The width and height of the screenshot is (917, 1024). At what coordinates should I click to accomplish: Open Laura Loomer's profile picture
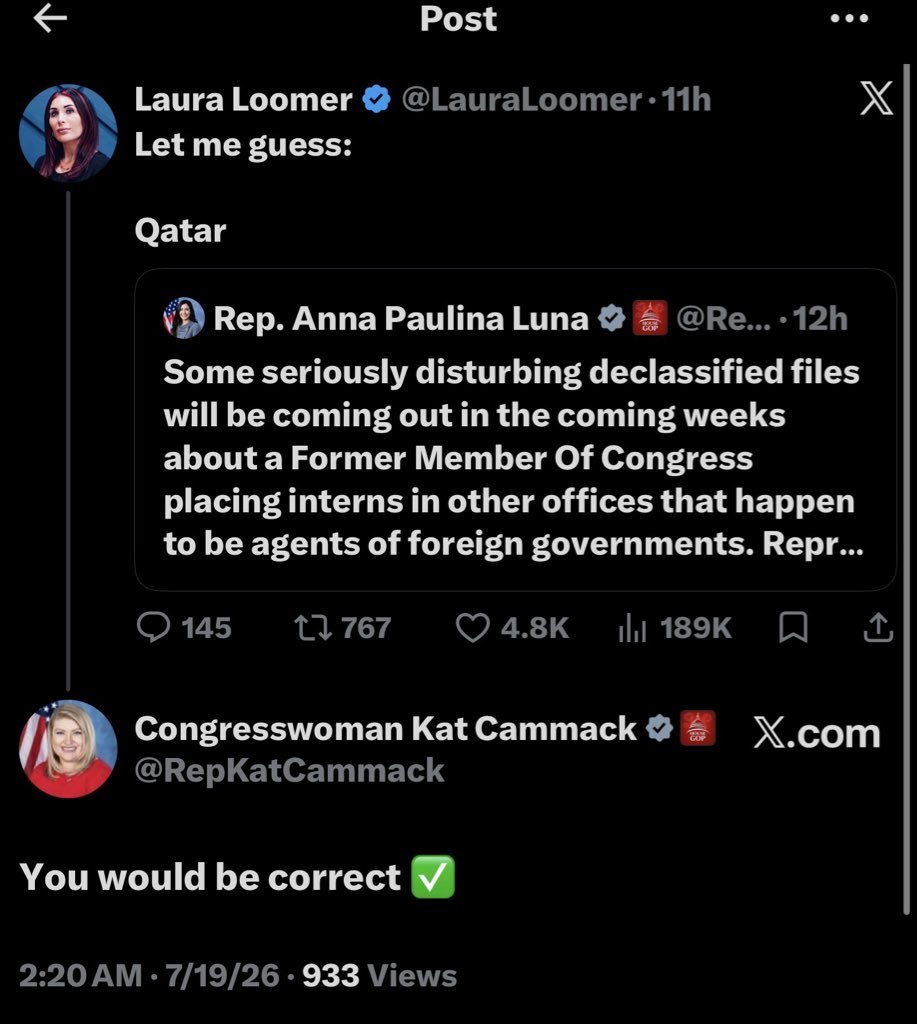click(68, 133)
